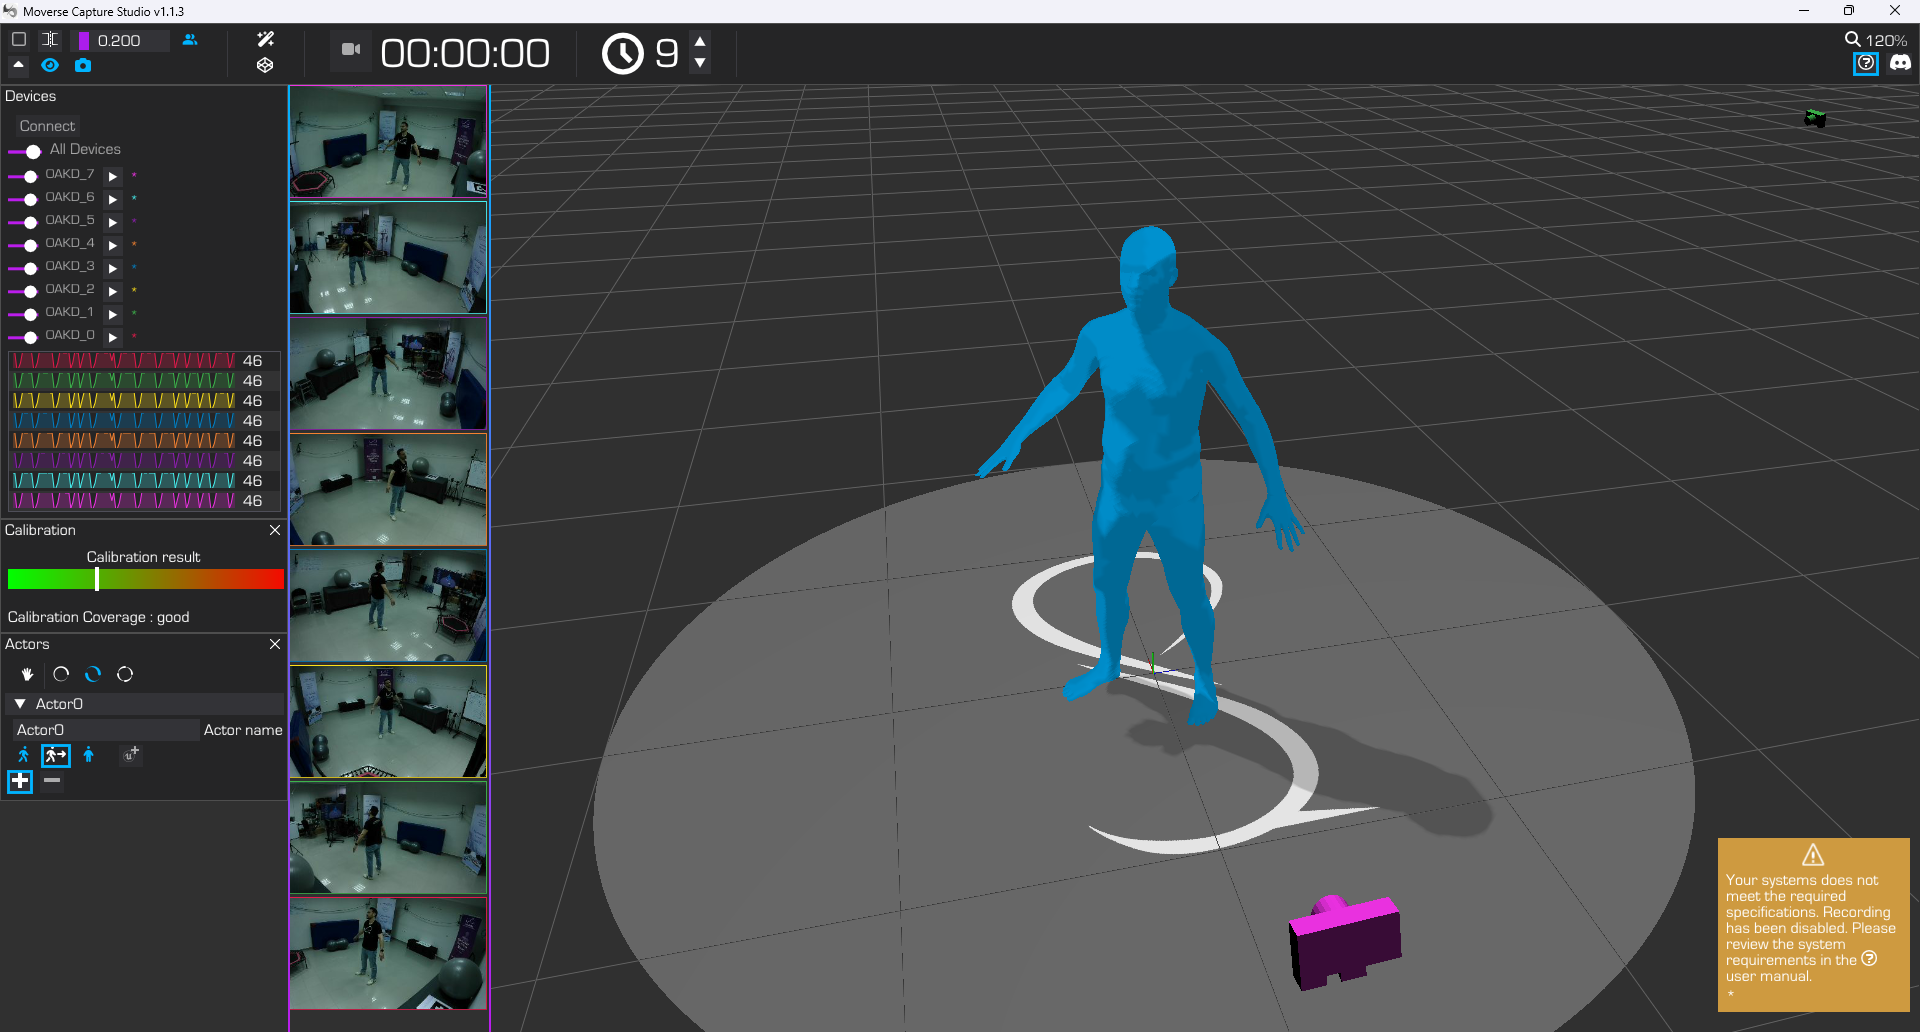1920x1032 pixels.
Task: Toggle the OAKD_3 device switch
Action: 23,268
